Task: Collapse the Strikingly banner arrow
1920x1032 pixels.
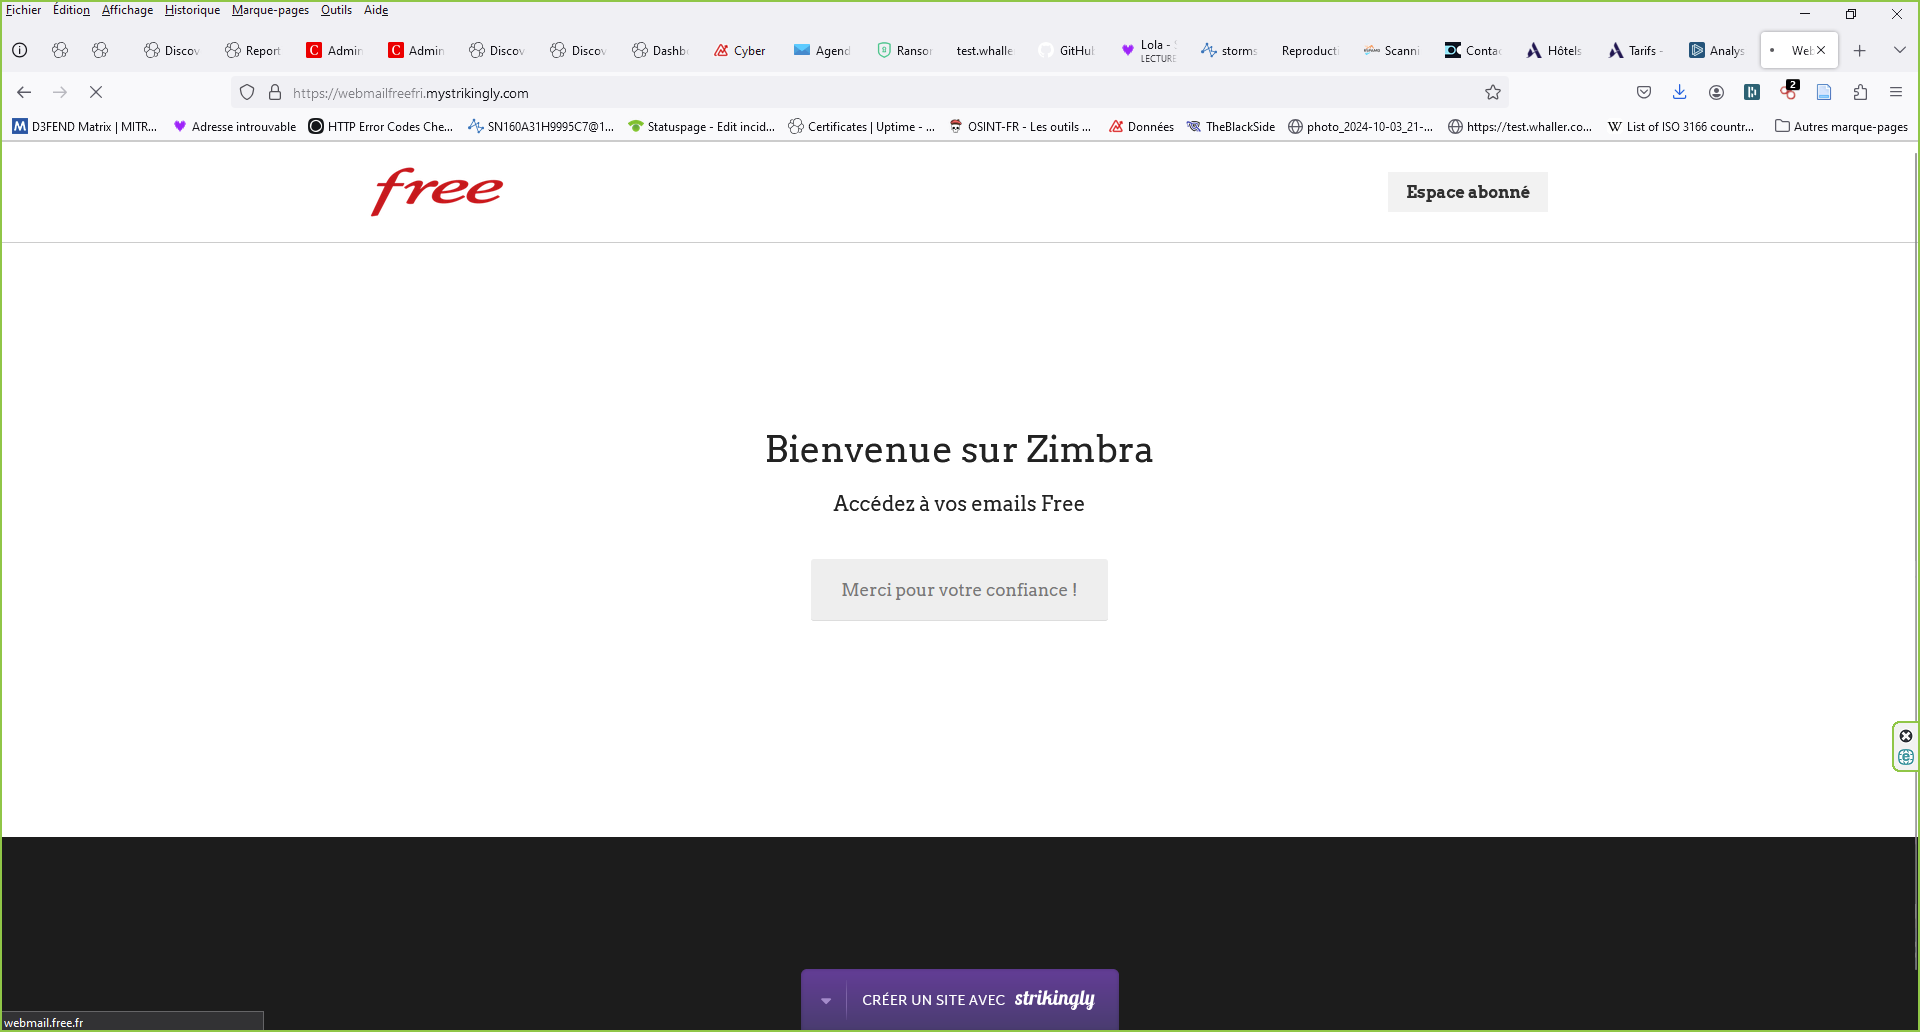Action: tap(826, 1000)
